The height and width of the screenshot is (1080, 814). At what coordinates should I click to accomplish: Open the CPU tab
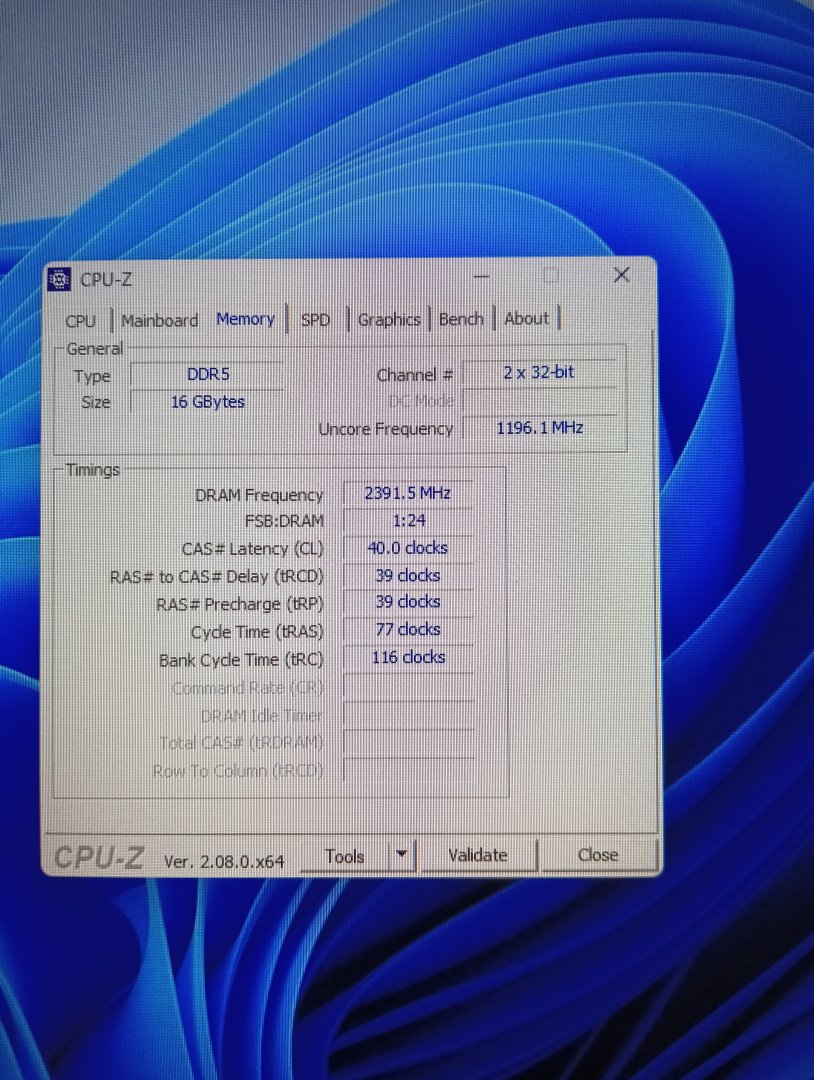pos(81,321)
